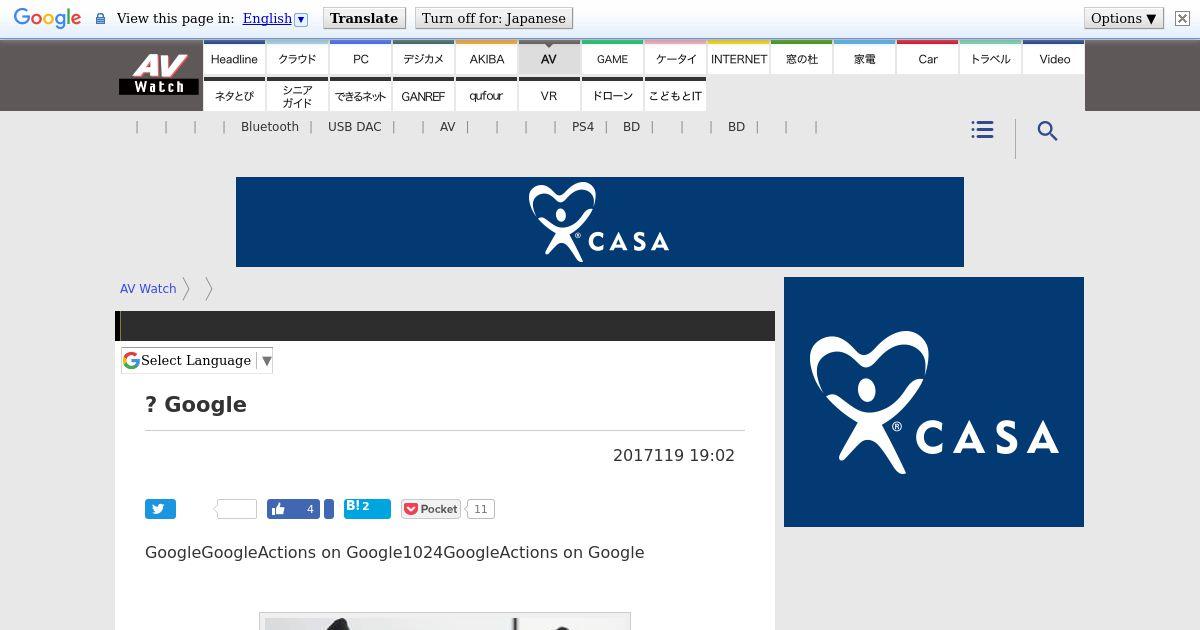The height and width of the screenshot is (630, 1200).
Task: Click the Translate button
Action: pyautogui.click(x=364, y=18)
